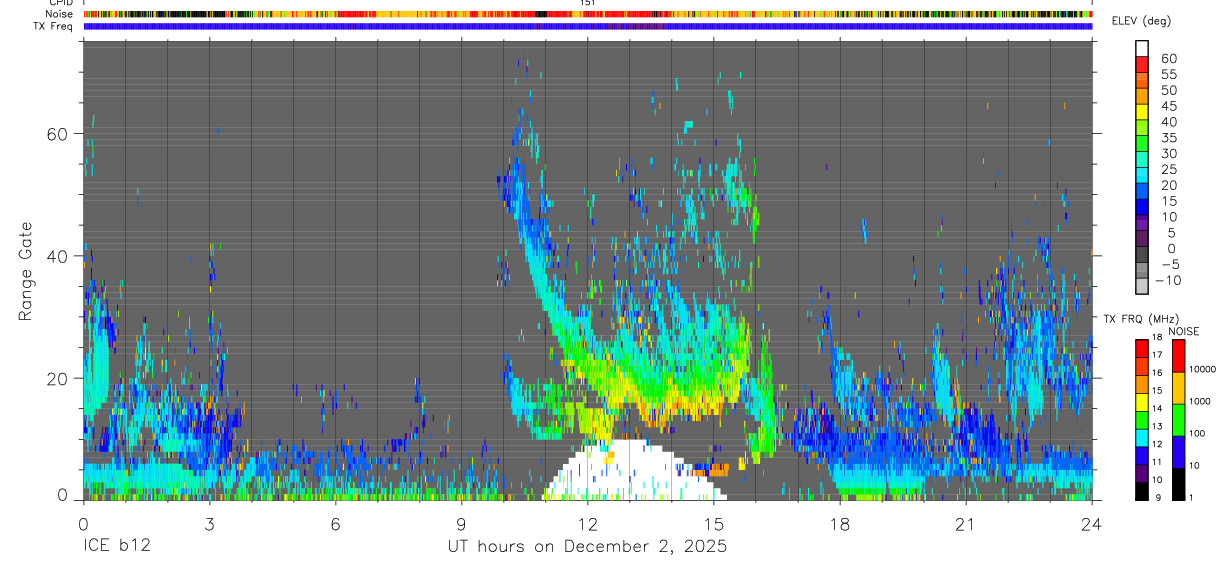Select the '60' label on ELEV scale

pyautogui.click(x=1167, y=59)
